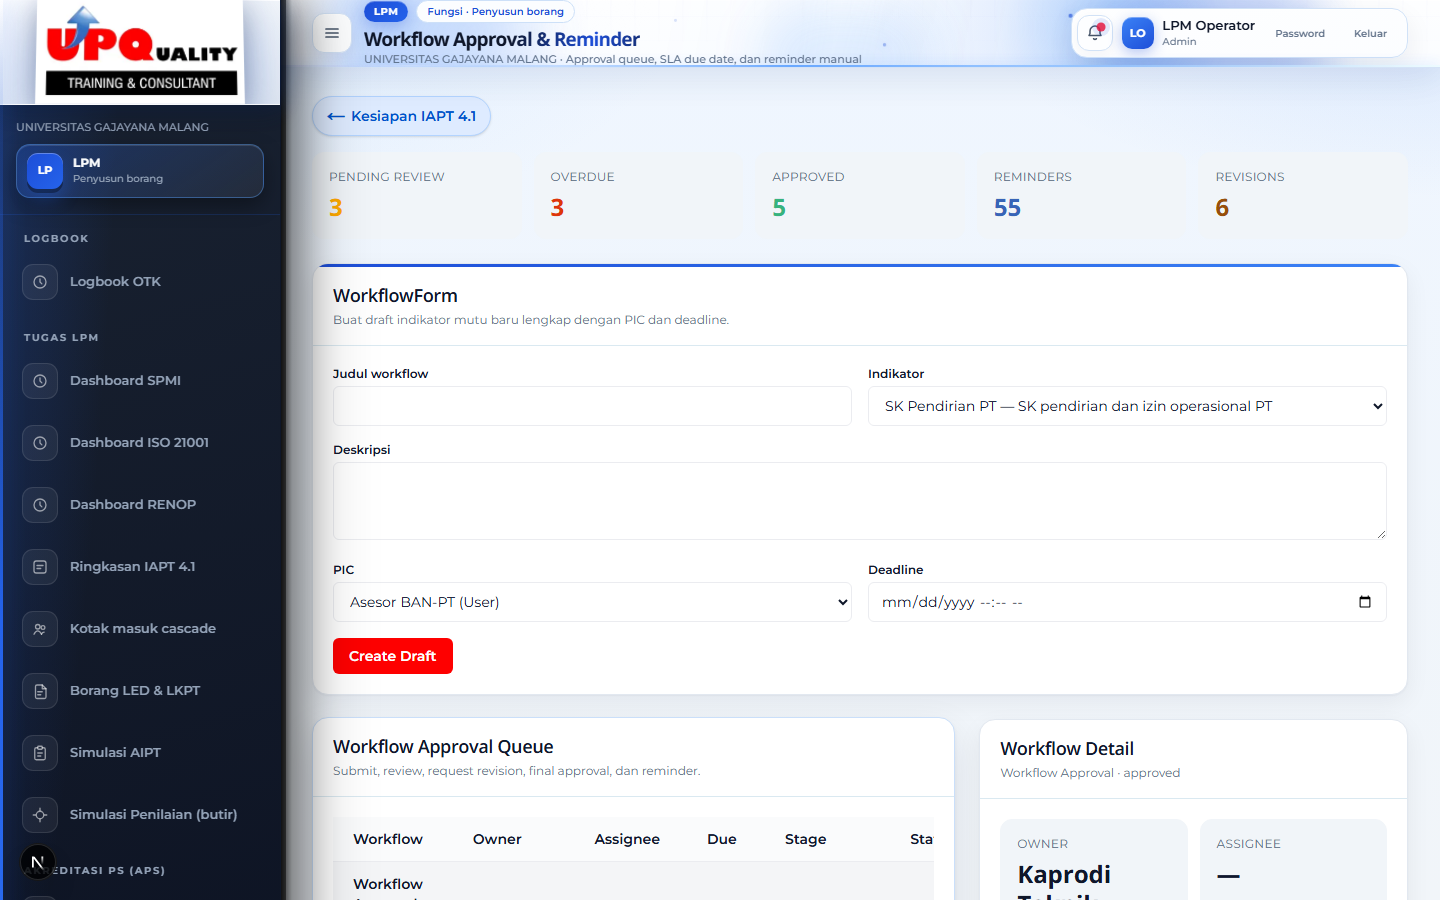Open the Deadline calendar picker icon
Viewport: 1440px width, 900px height.
1365,602
